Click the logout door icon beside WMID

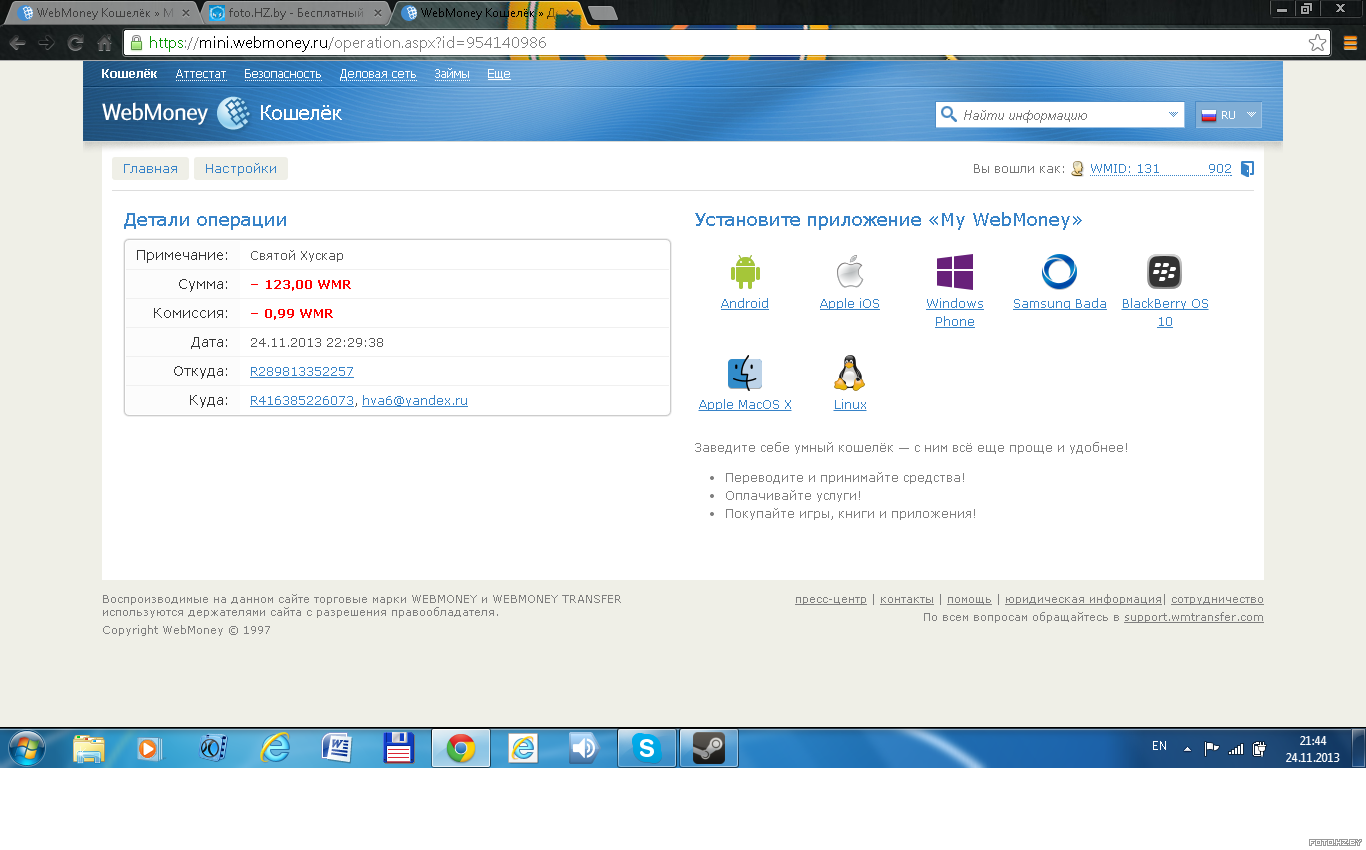coord(1247,169)
